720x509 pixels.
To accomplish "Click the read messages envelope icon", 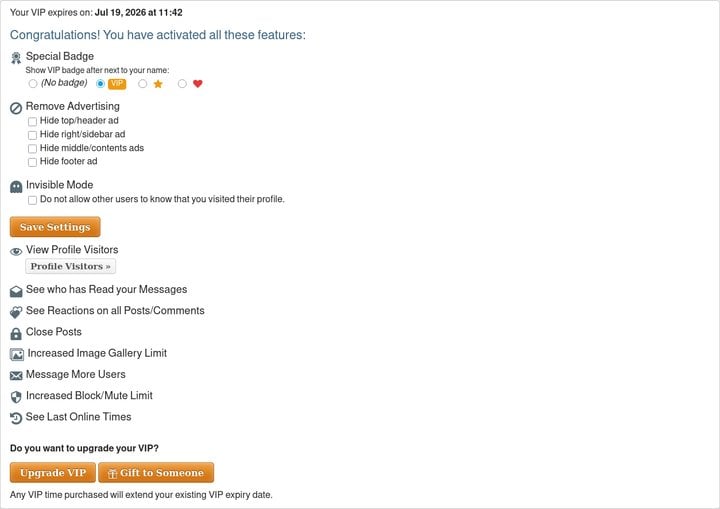I will point(16,291).
